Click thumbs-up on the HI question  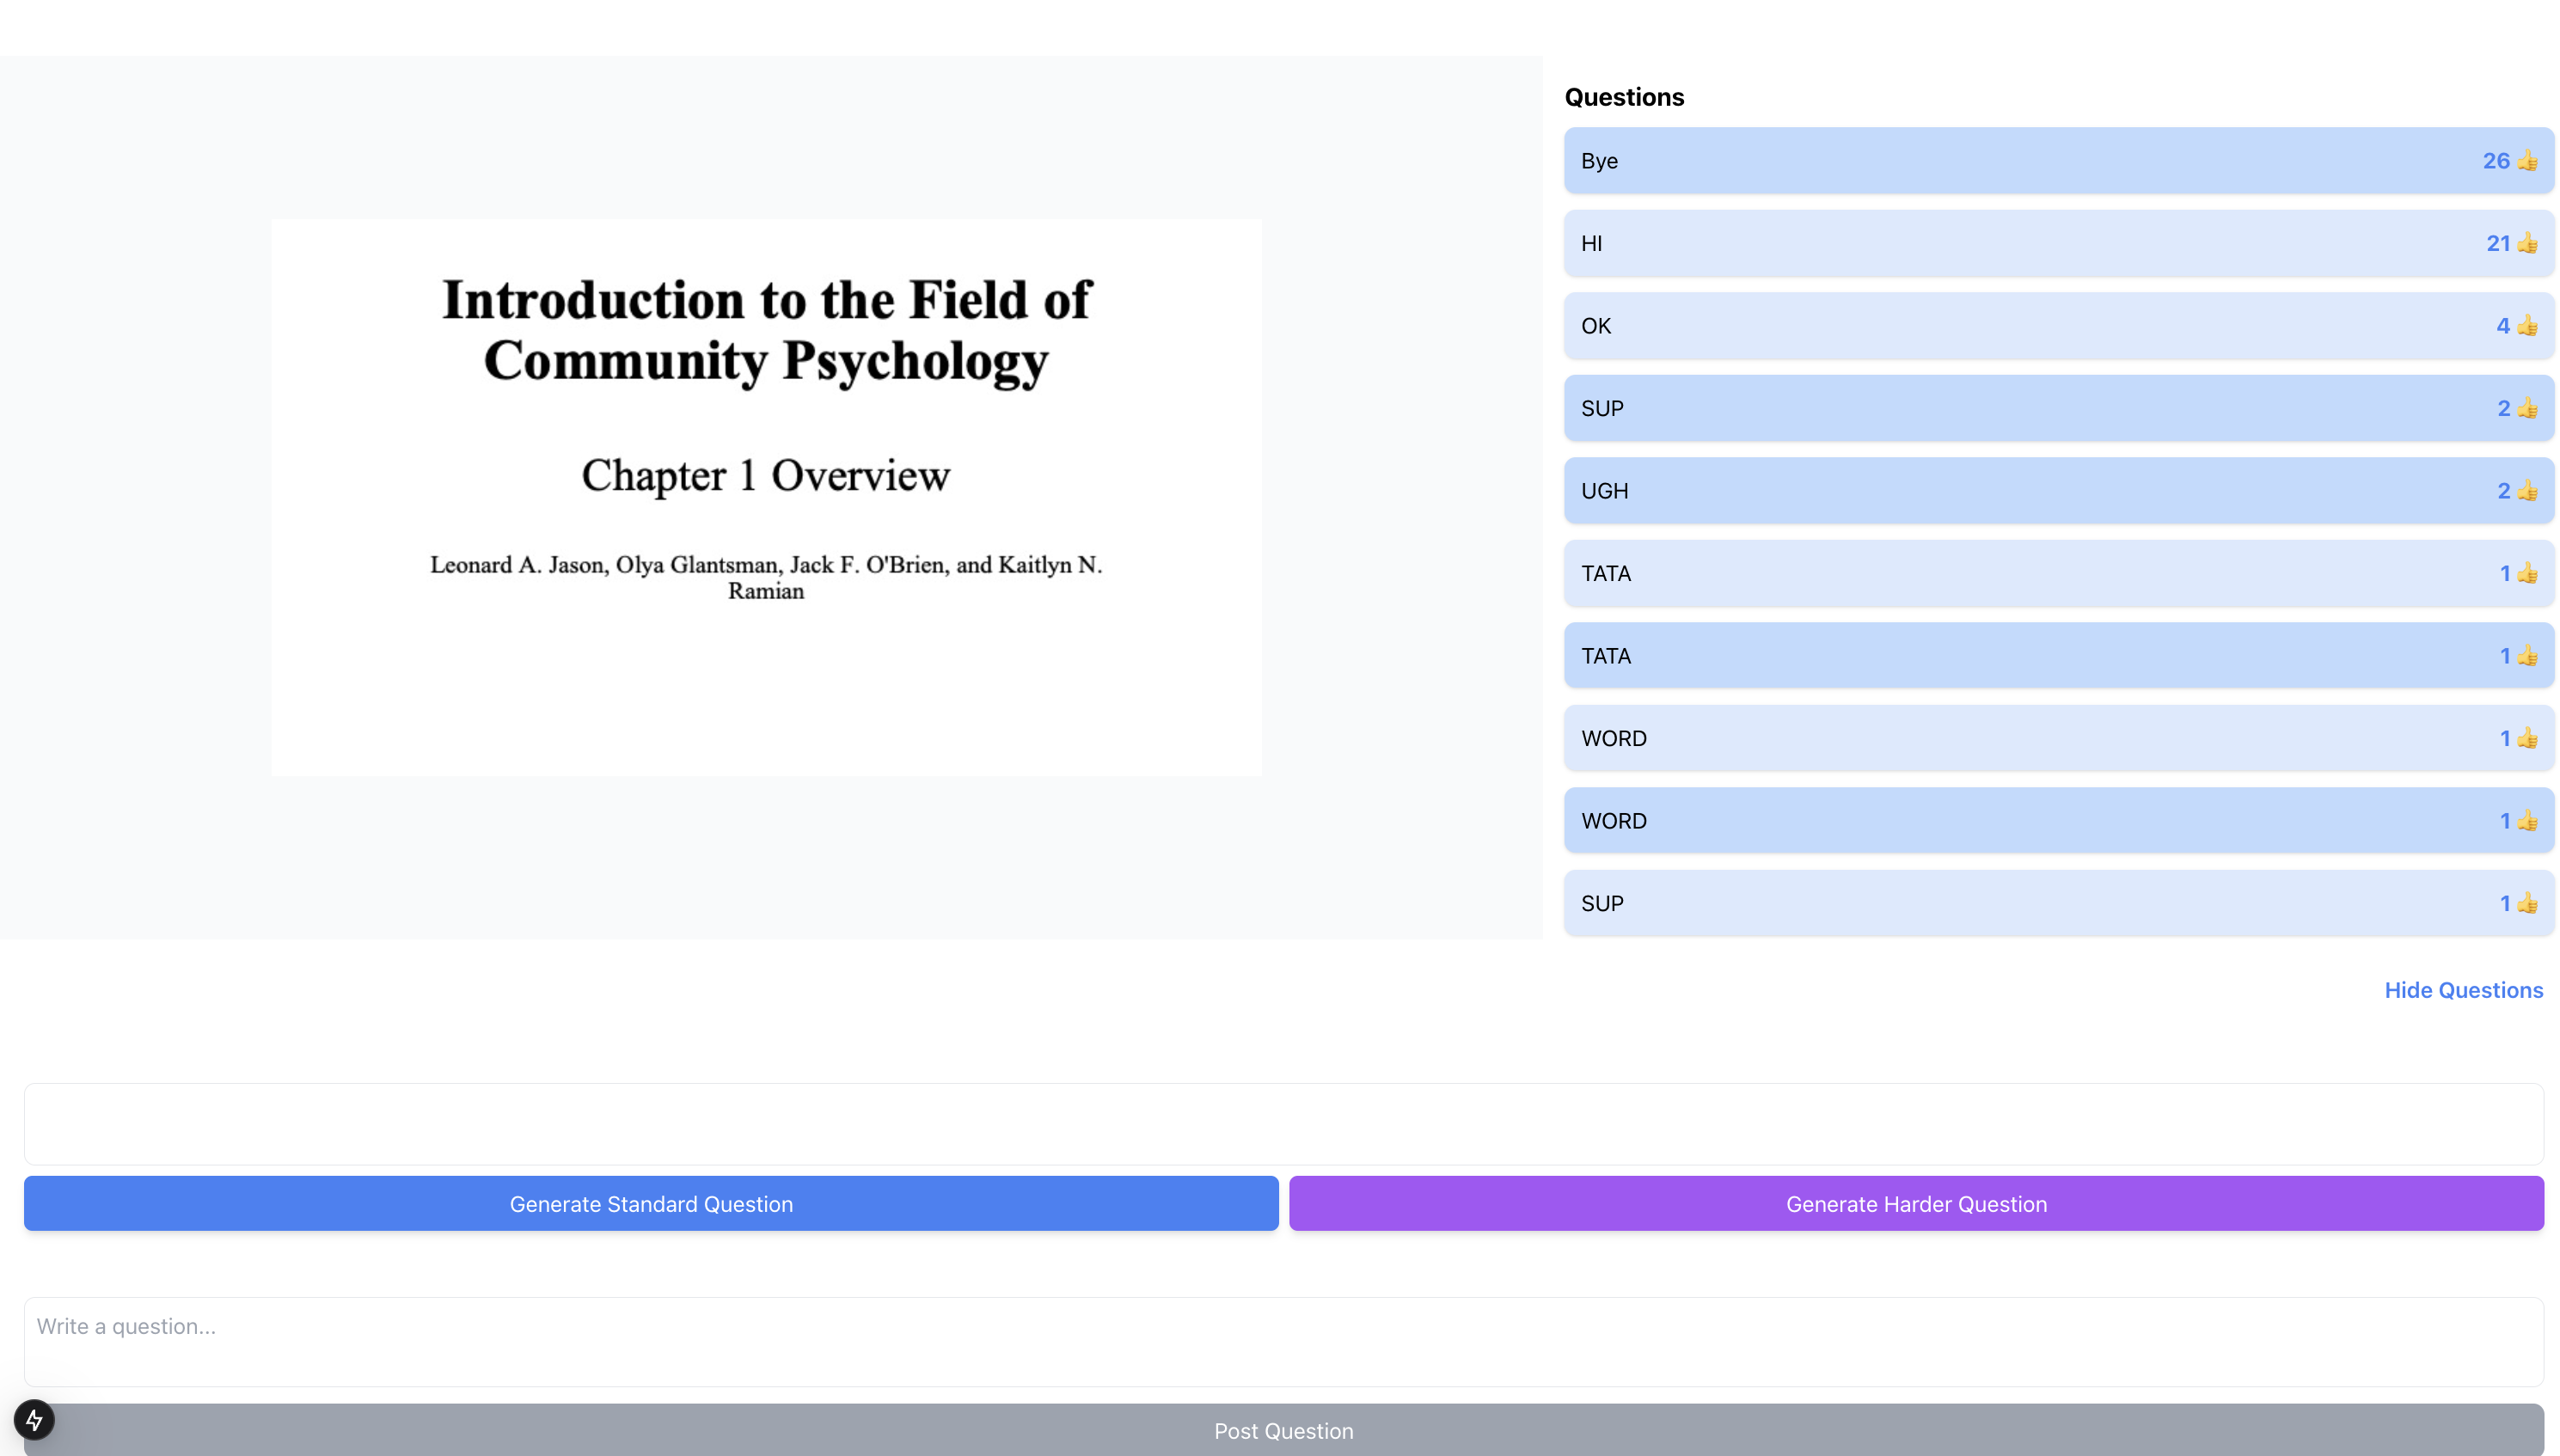[2527, 243]
